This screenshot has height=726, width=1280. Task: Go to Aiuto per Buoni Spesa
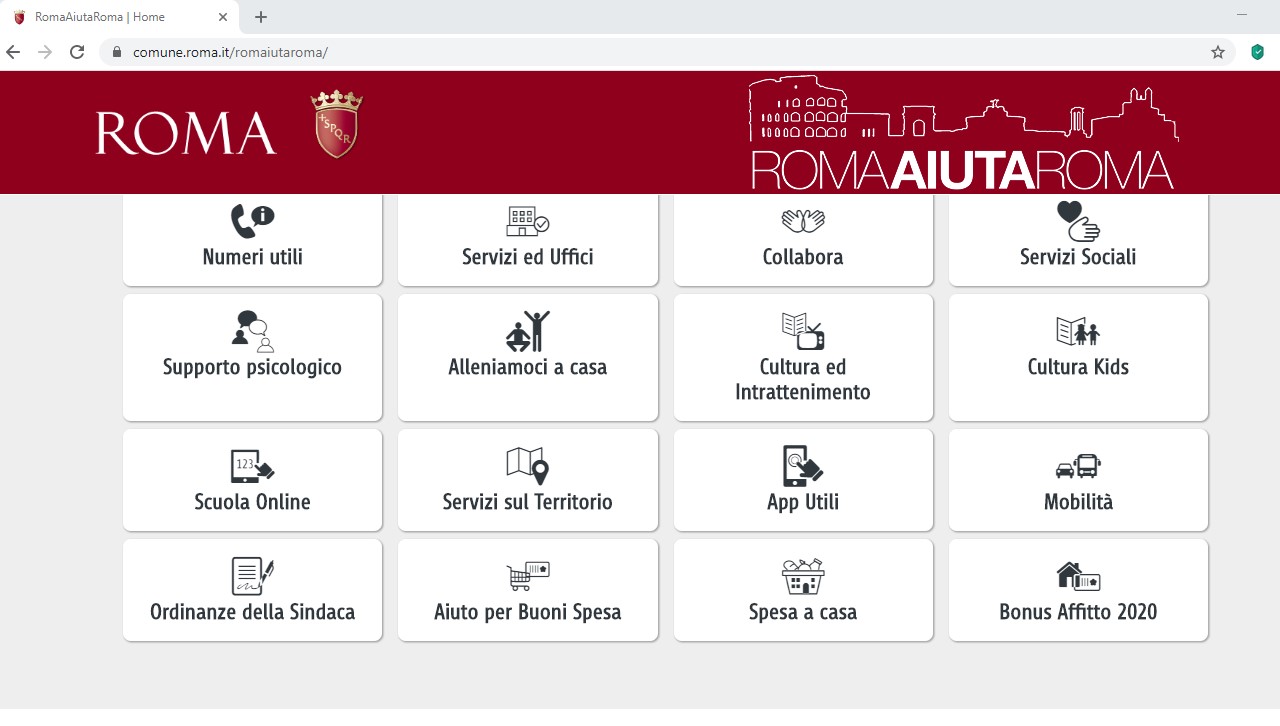(x=528, y=590)
